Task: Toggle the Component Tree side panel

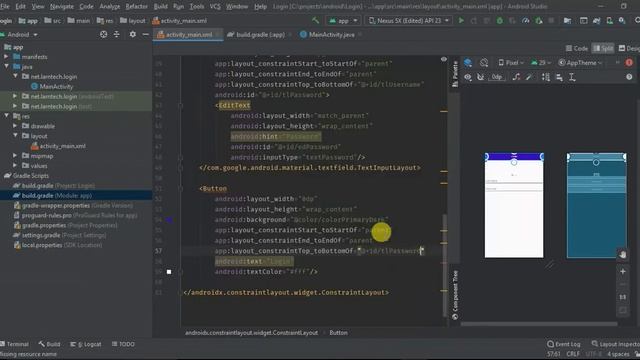Action: coord(455,295)
